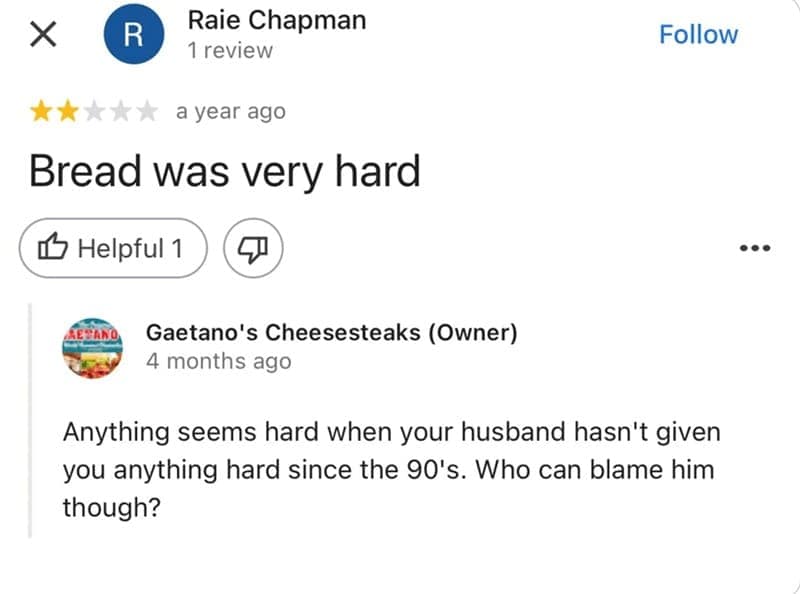Click the "1 review" count text

230,51
